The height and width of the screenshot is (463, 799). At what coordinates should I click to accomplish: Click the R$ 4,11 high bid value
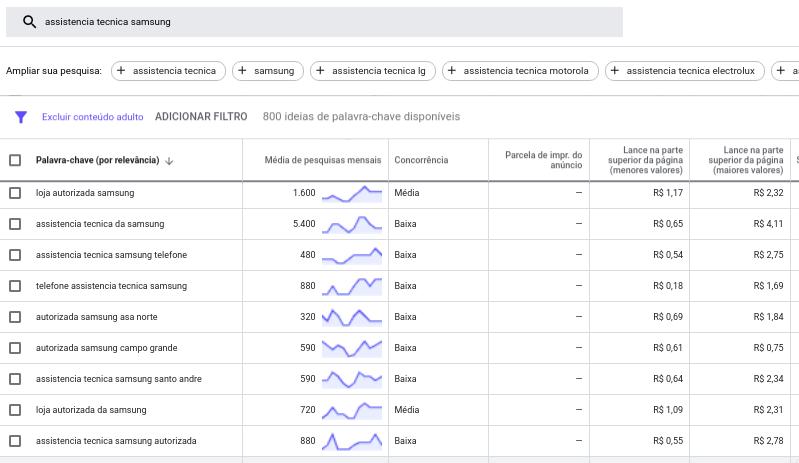pos(768,224)
